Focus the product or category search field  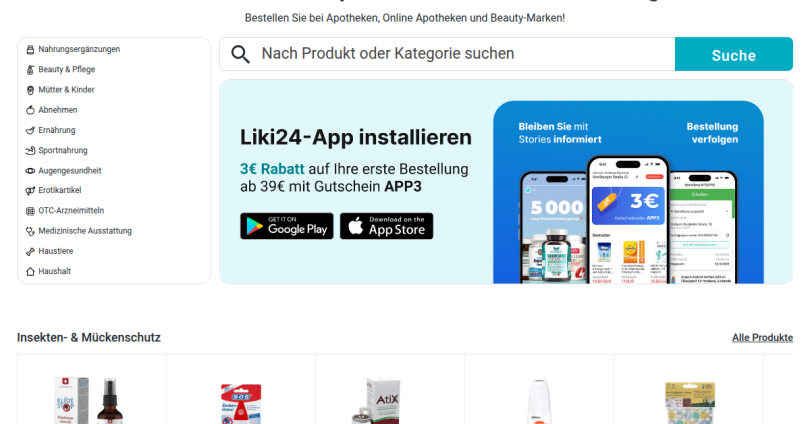pyautogui.click(x=447, y=54)
